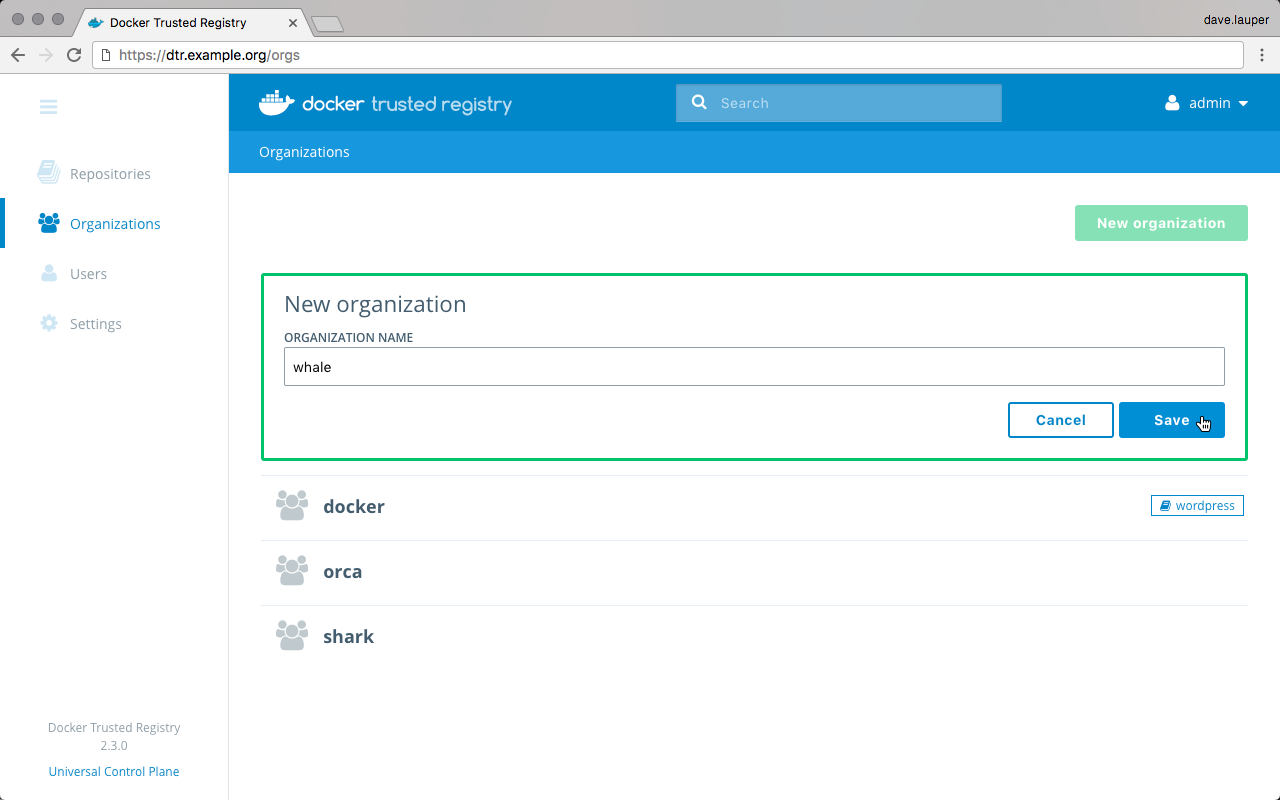
Task: Click the group icon beside orca
Action: pyautogui.click(x=292, y=571)
